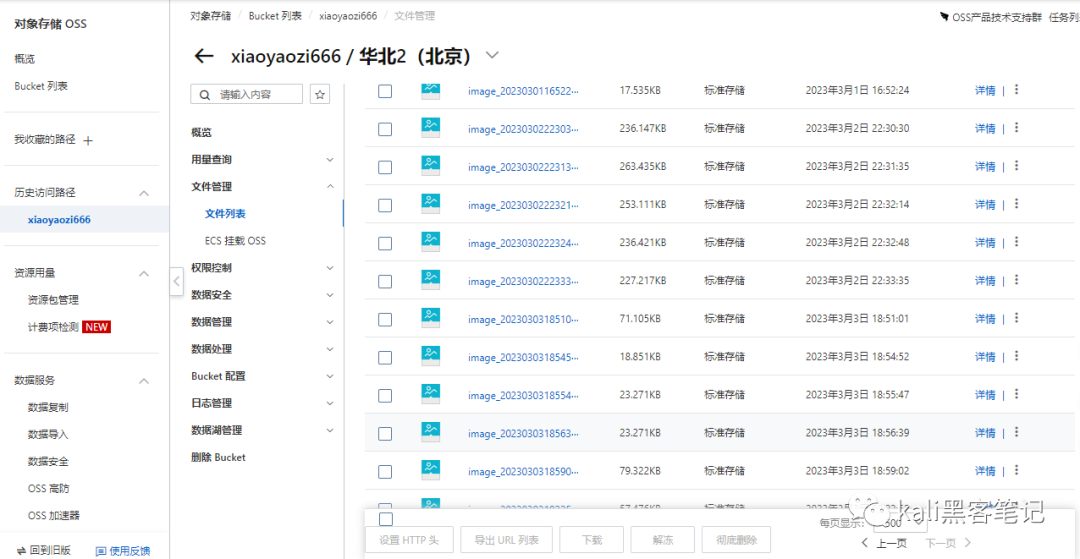The height and width of the screenshot is (559, 1080).
Task: Open more-actions menu for 22:30:30 file
Action: (1017, 127)
